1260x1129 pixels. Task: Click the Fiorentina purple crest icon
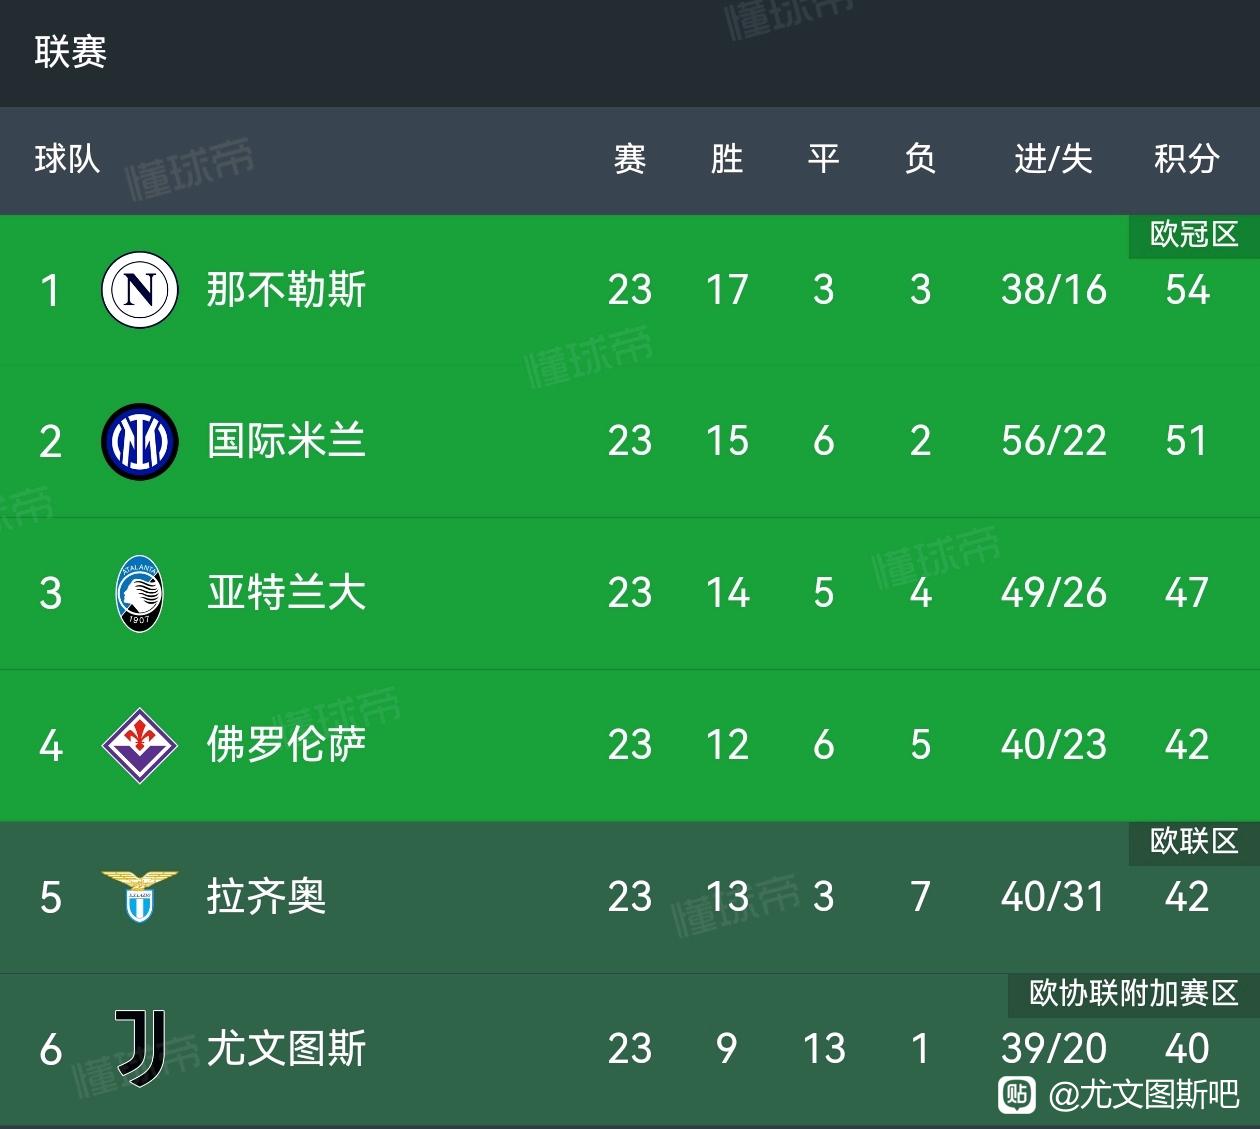tap(140, 745)
